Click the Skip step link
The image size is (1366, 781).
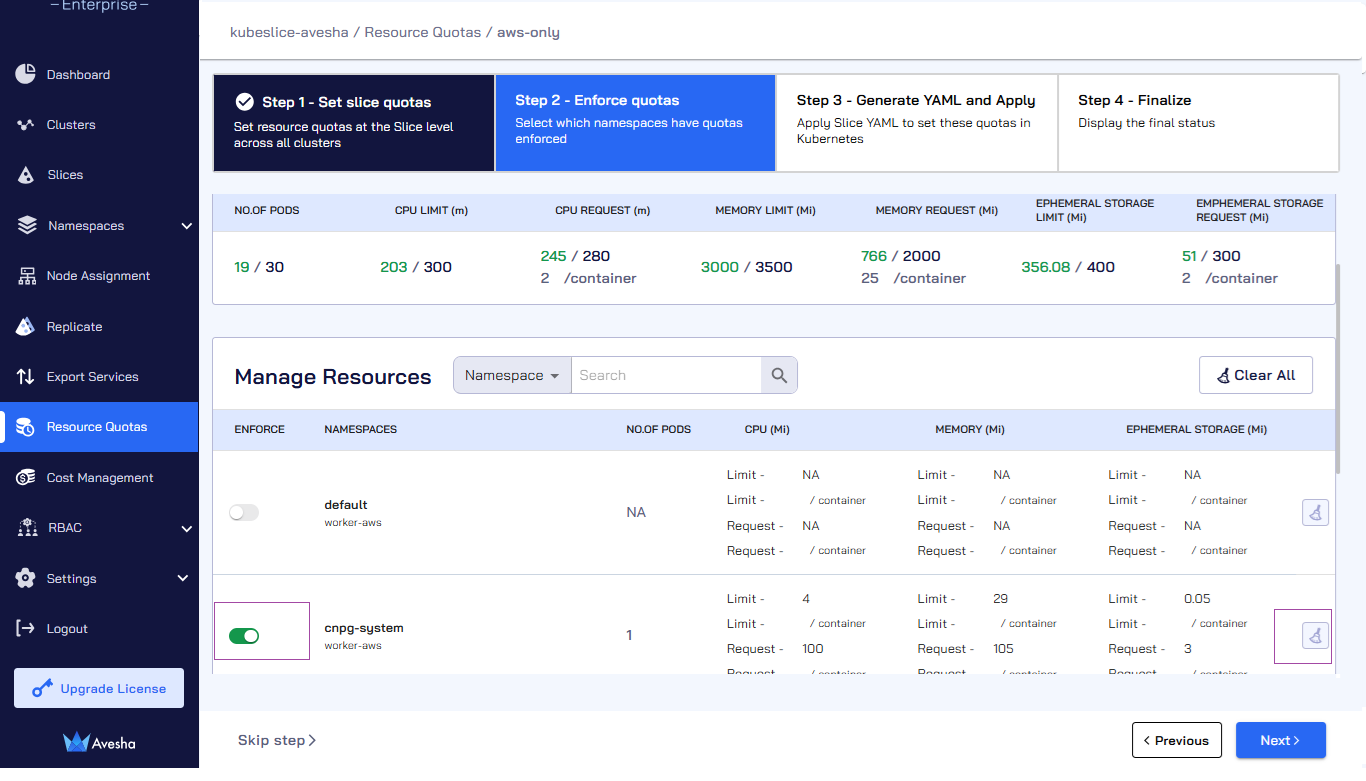(x=277, y=740)
